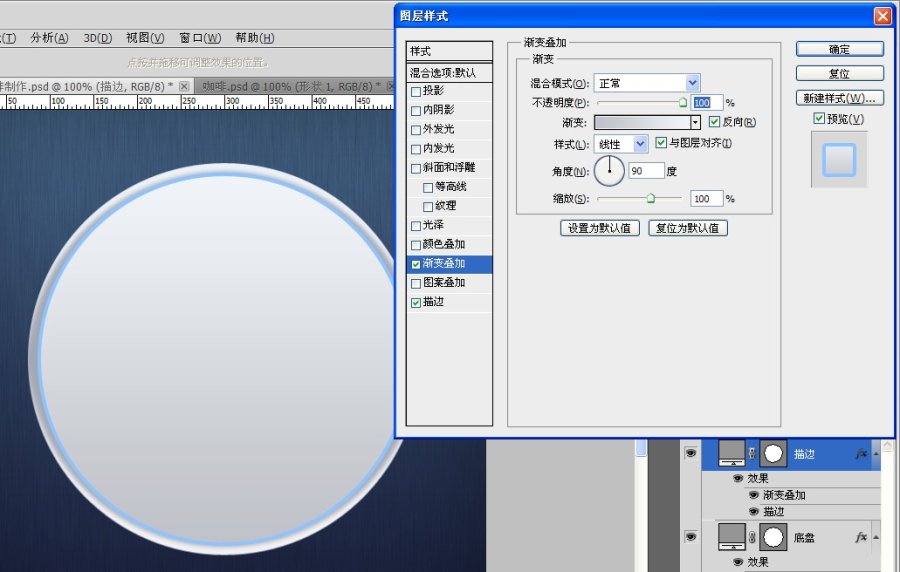The width and height of the screenshot is (900, 572).
Task: Hide 效果 under the 底盘 layer
Action: [x=738, y=562]
